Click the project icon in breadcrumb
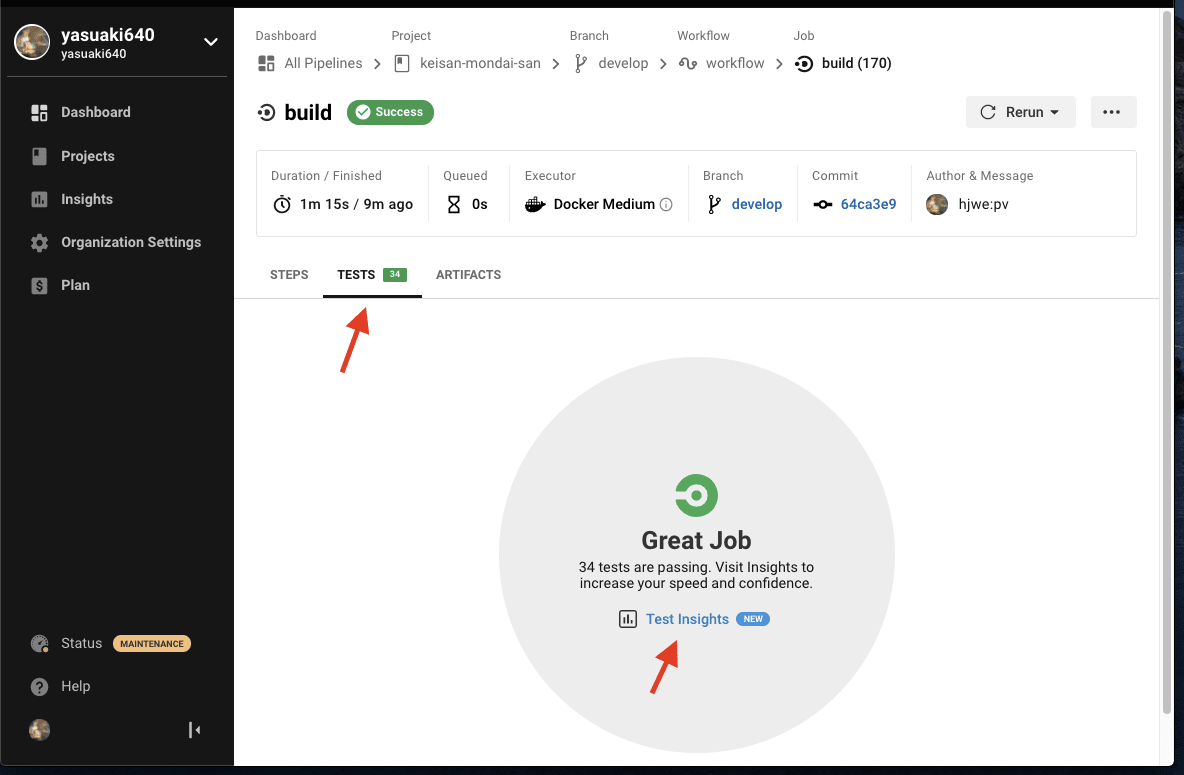This screenshot has height=775, width=1184. pos(402,63)
